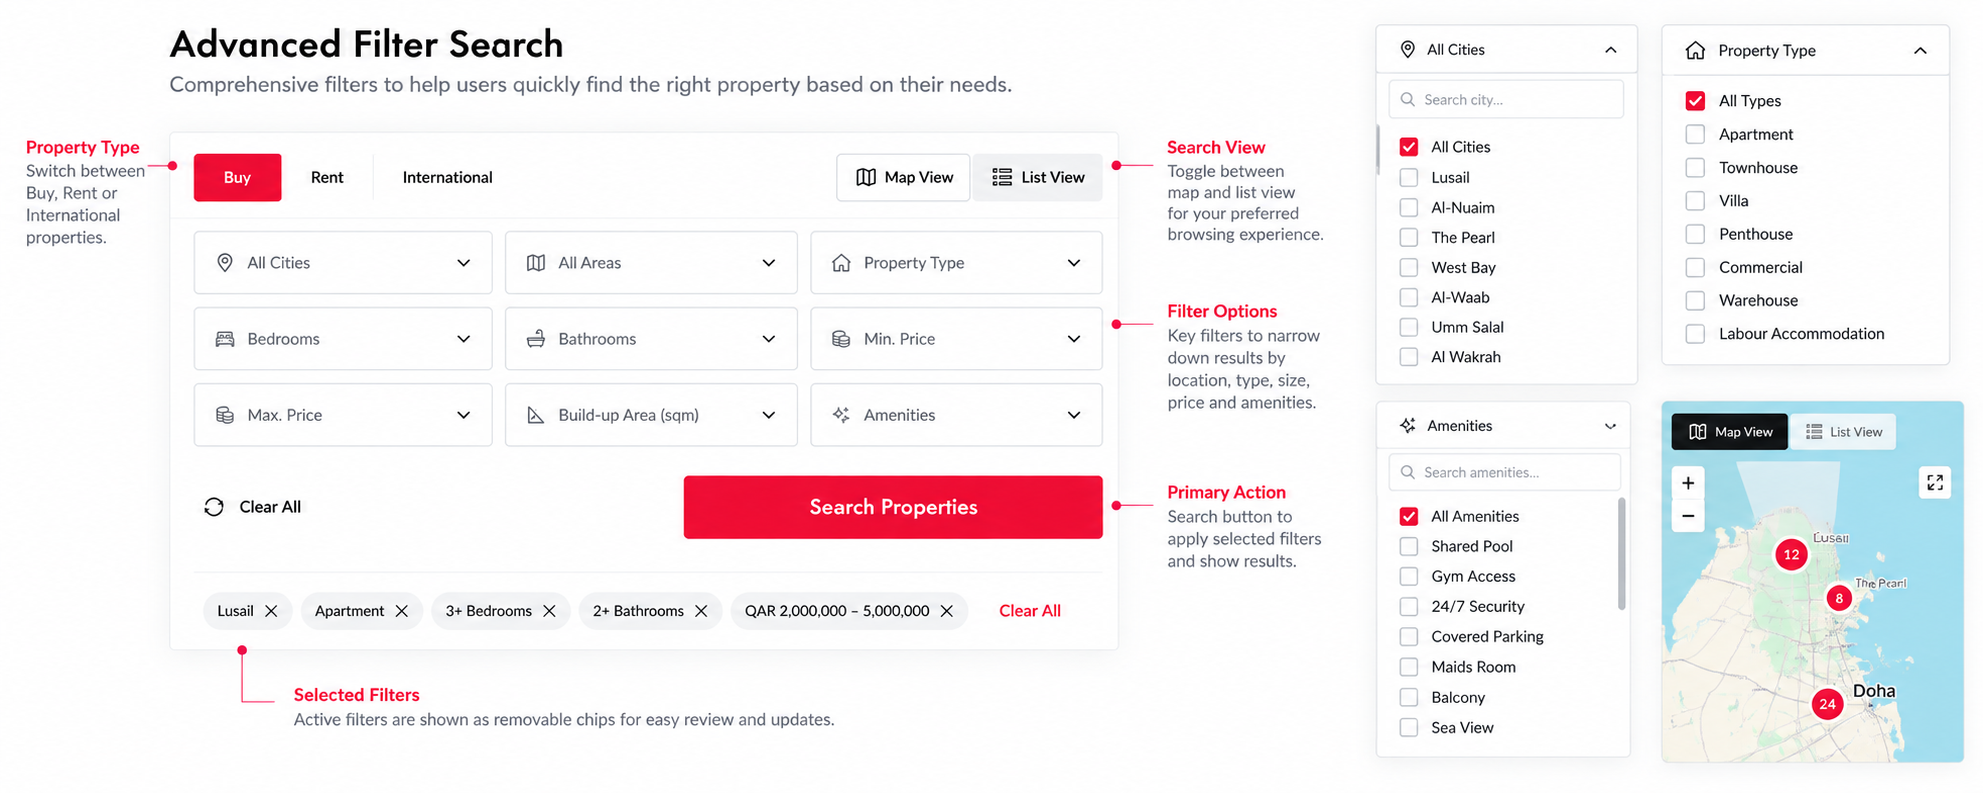Check the Villa property type checkbox
The height and width of the screenshot is (793, 1983).
[x=1695, y=201]
